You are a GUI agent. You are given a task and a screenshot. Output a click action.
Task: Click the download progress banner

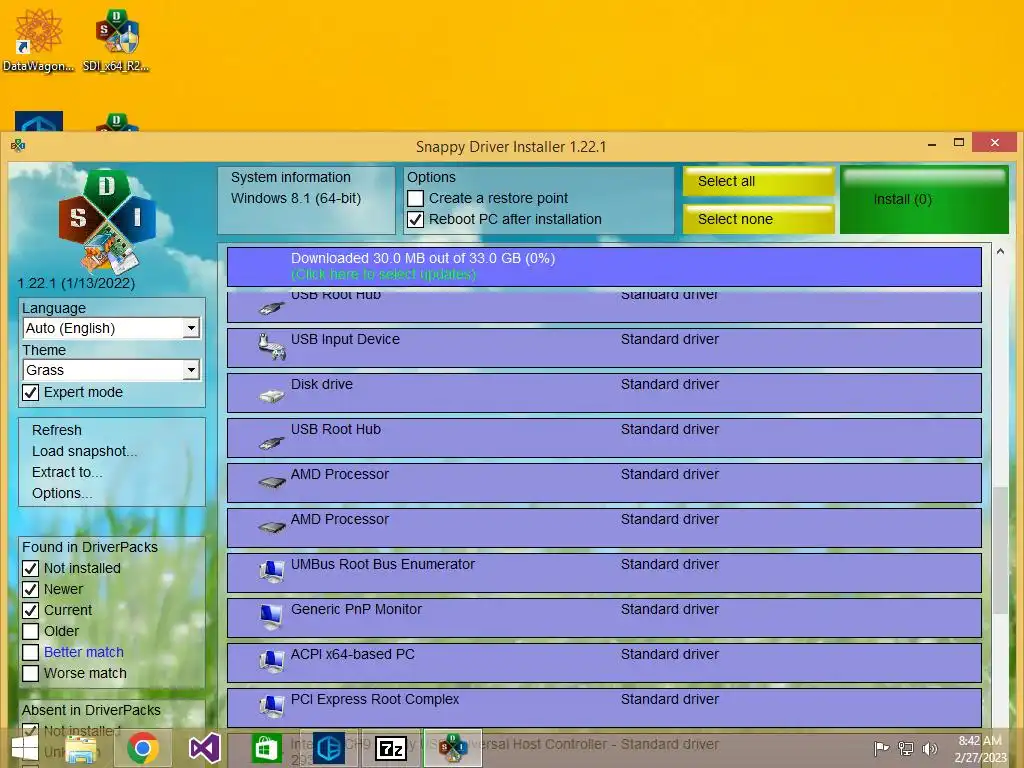[x=604, y=266]
